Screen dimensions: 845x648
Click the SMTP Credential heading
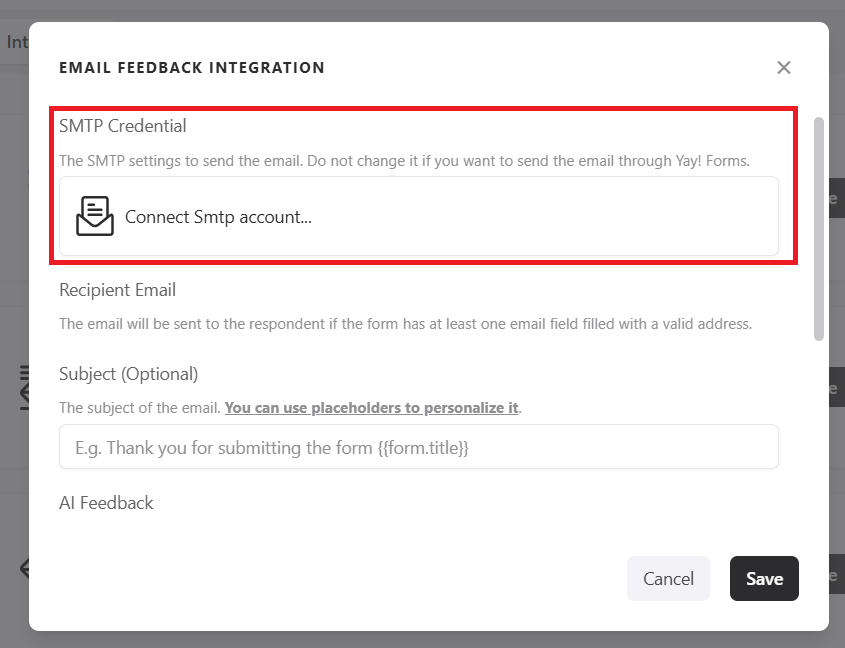(123, 126)
